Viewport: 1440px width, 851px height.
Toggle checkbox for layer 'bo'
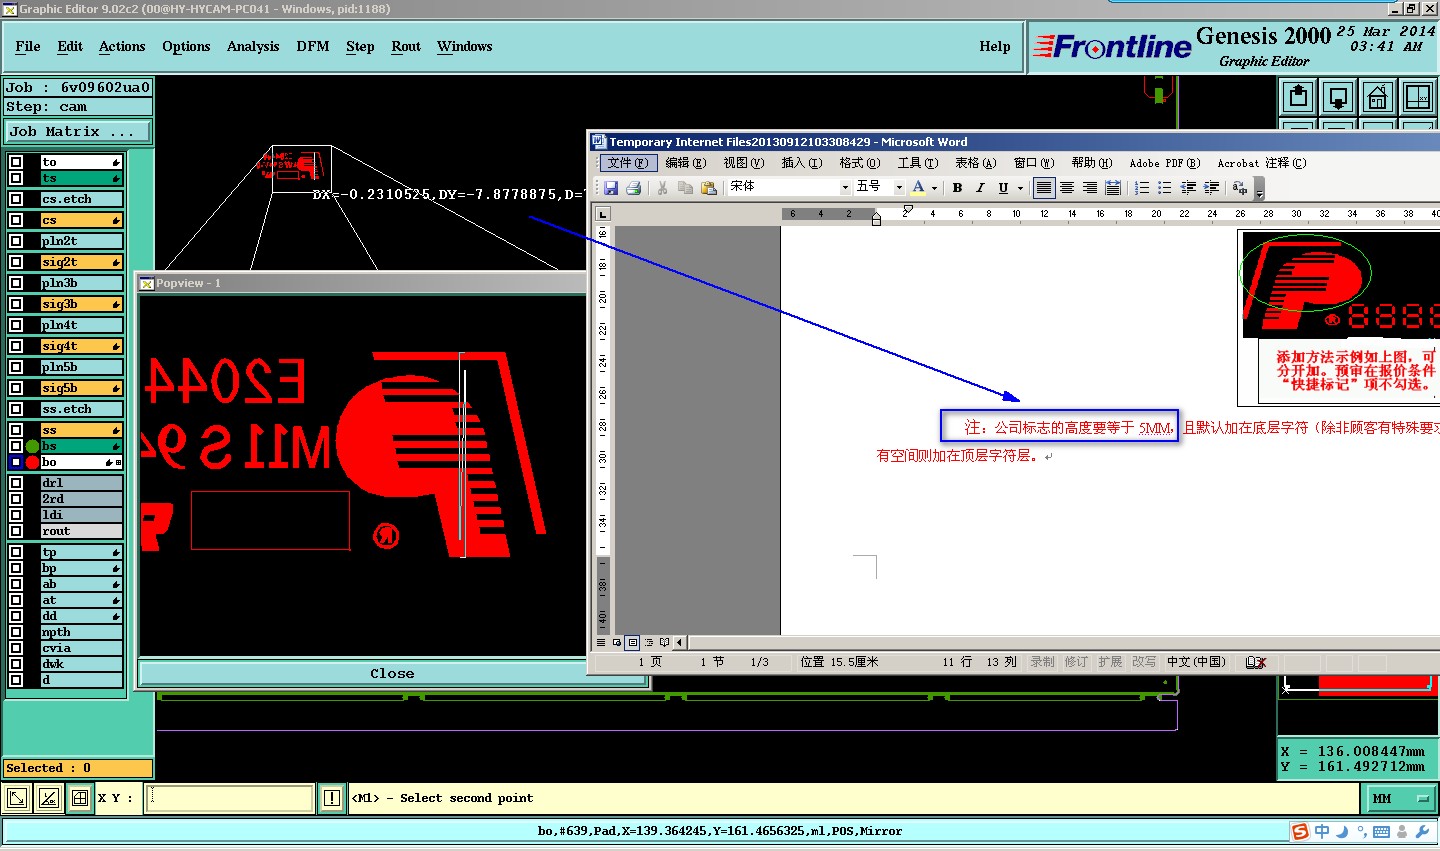pyautogui.click(x=16, y=462)
